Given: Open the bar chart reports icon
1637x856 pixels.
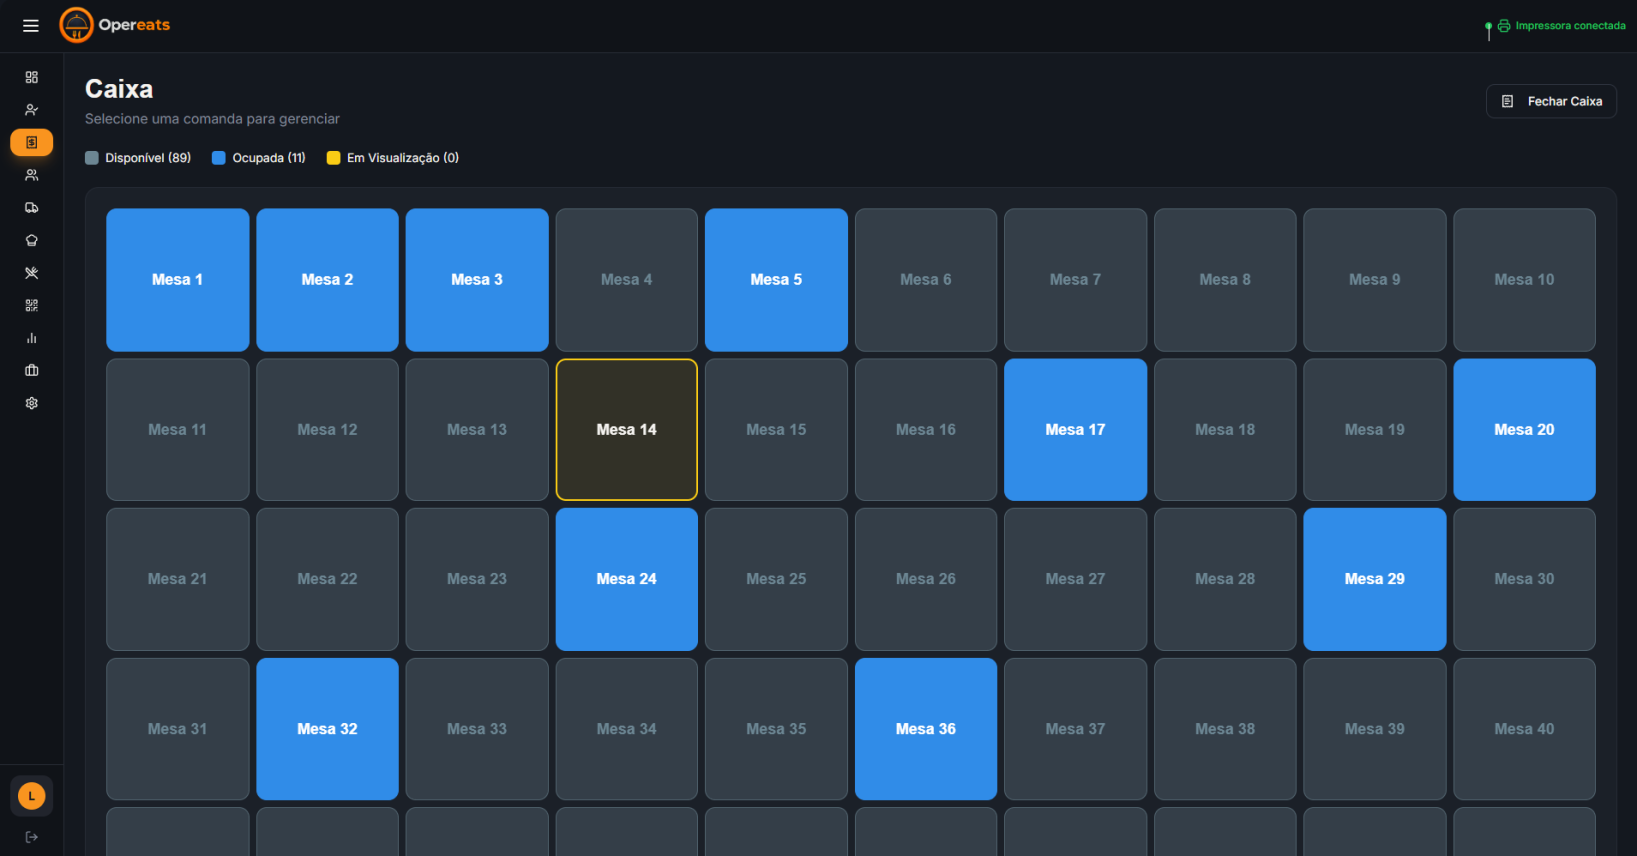Looking at the screenshot, I should [32, 338].
